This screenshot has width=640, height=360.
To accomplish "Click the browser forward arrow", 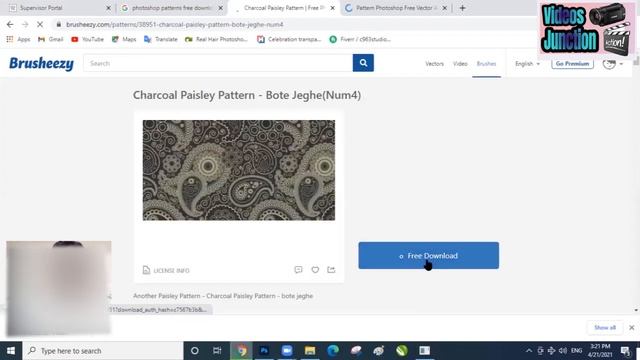I will tap(25, 24).
